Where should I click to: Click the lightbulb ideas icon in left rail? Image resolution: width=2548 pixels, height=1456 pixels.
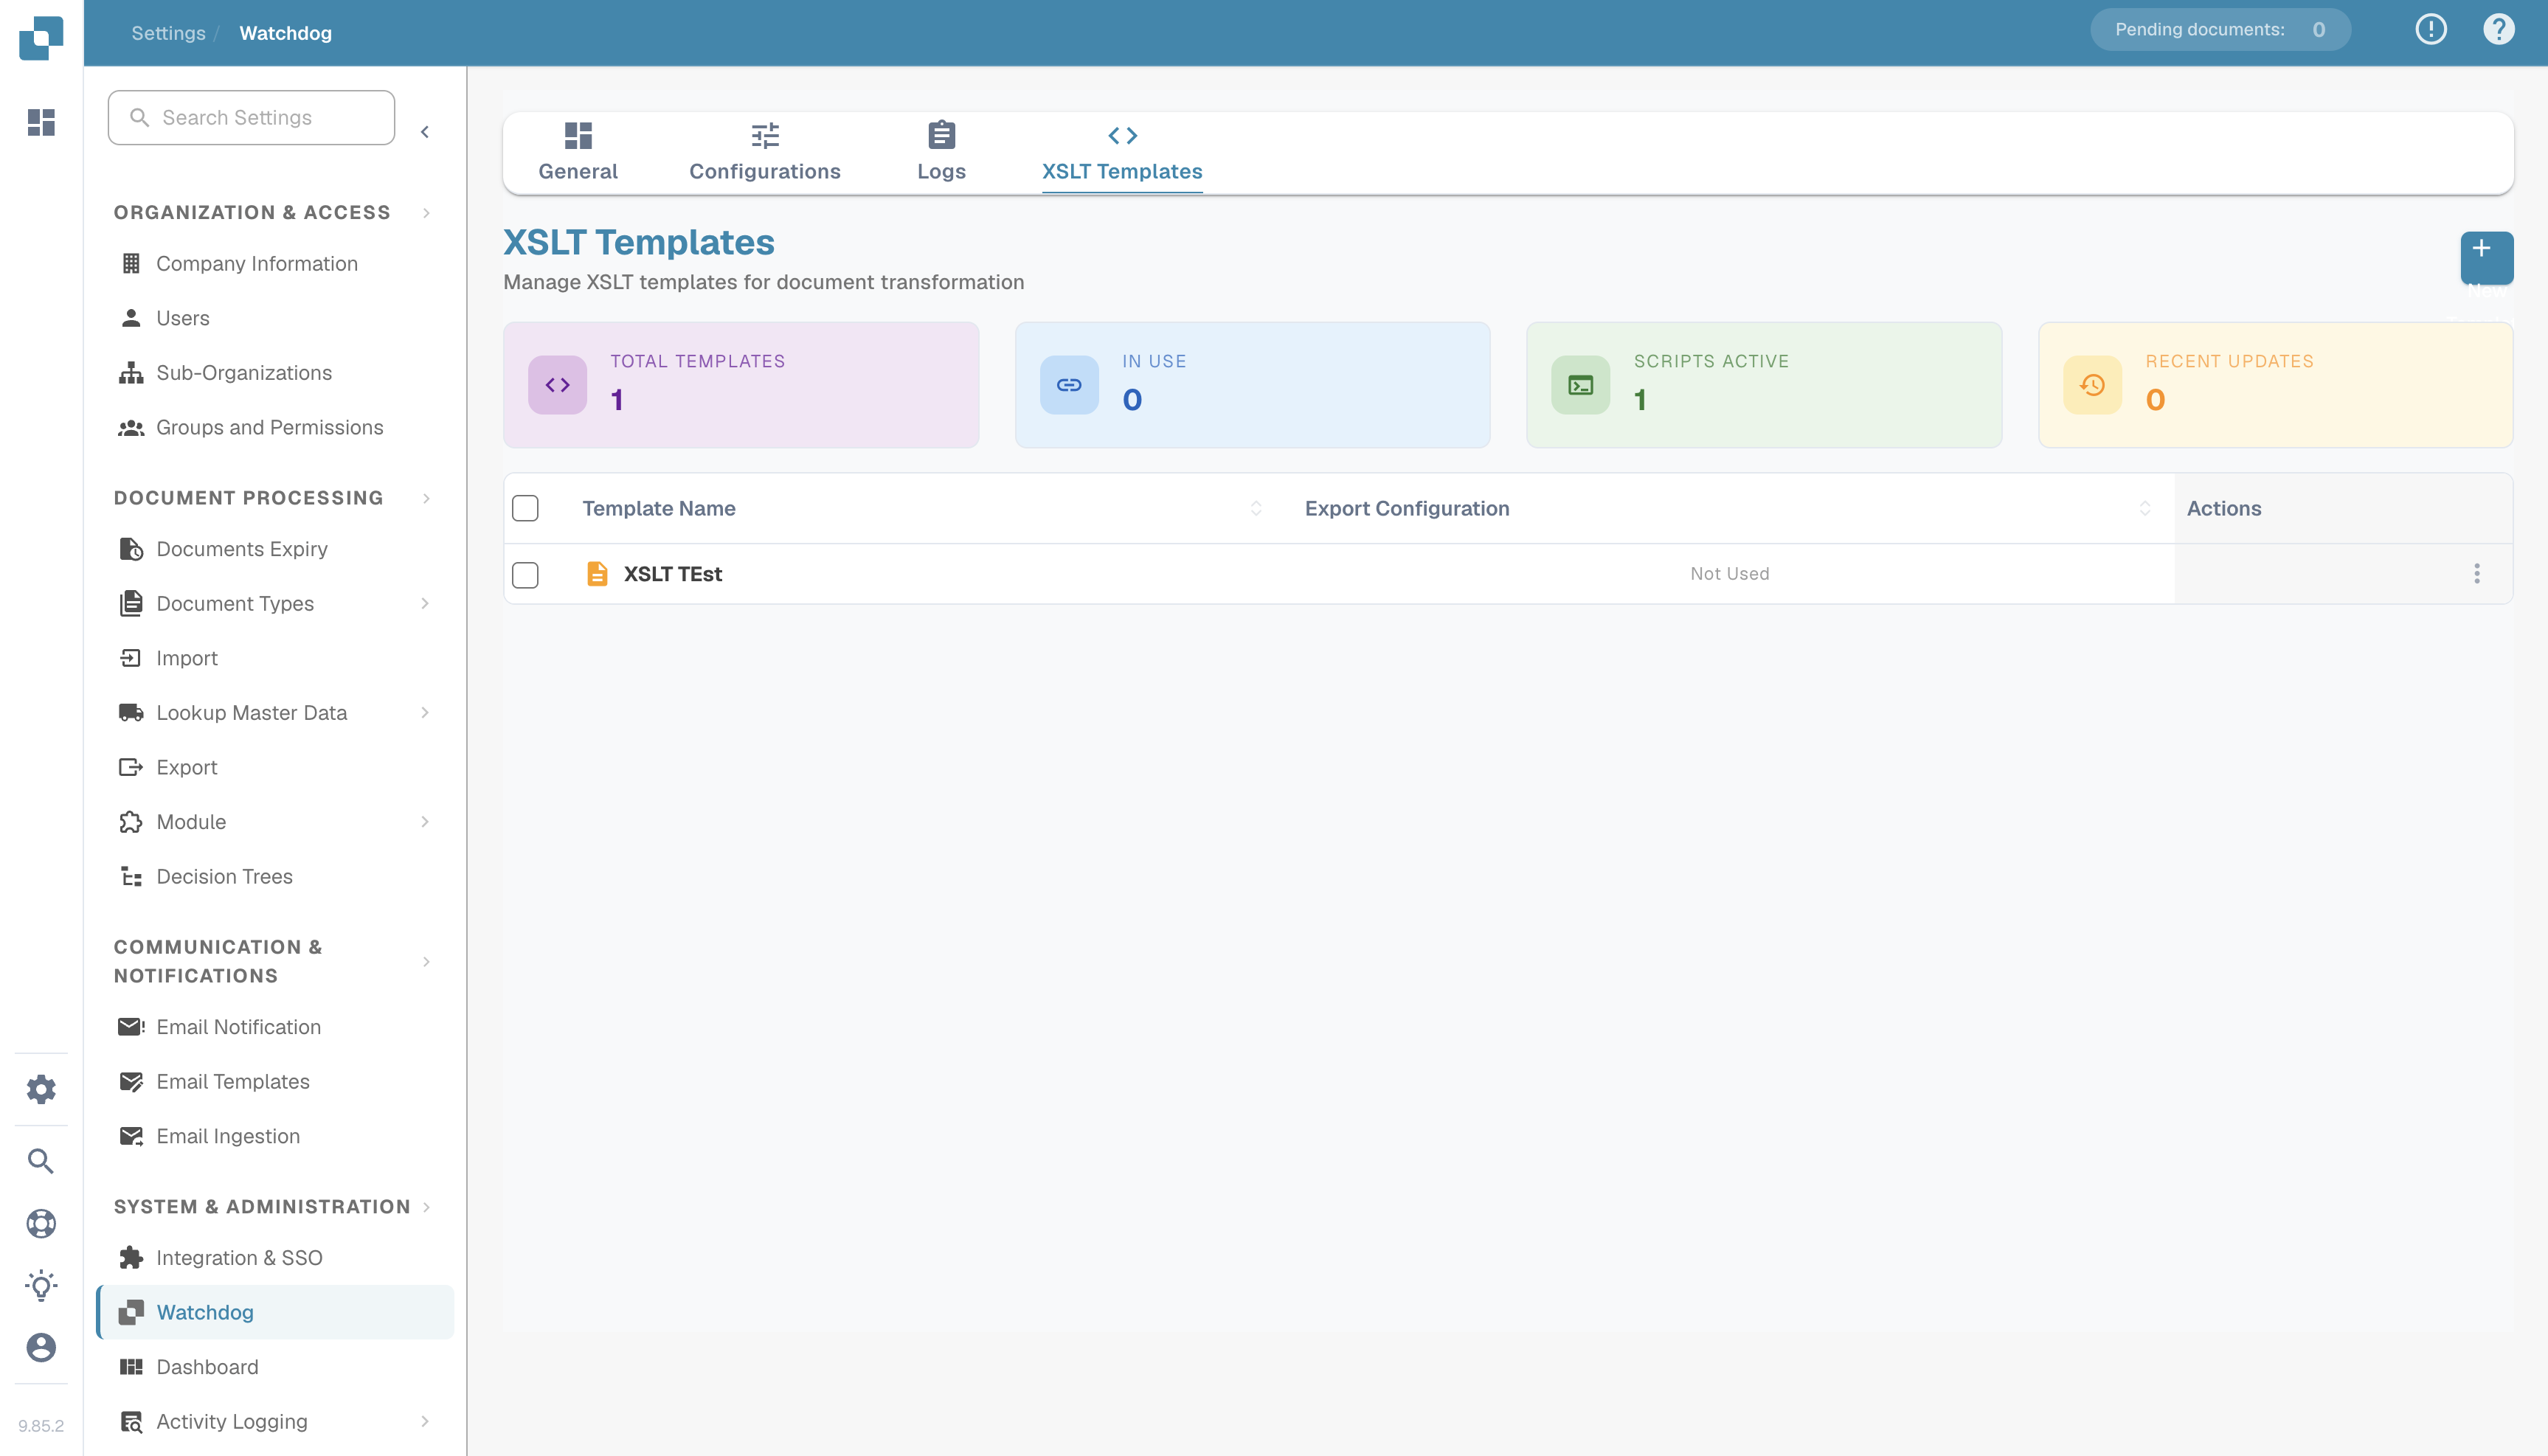(41, 1285)
